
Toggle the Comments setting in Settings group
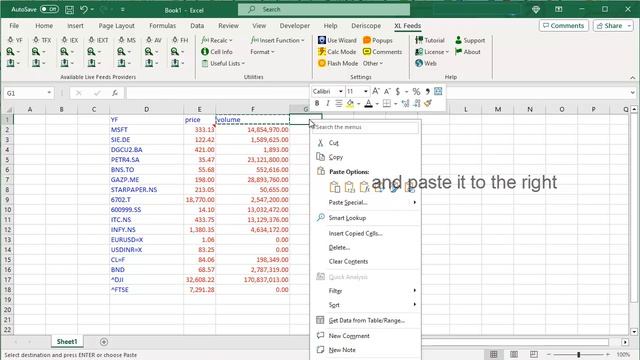[x=382, y=52]
